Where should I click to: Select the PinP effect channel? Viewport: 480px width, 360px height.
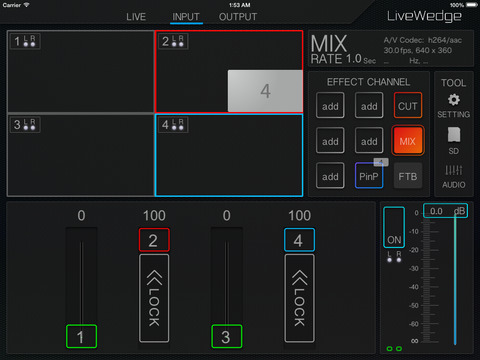coord(369,176)
